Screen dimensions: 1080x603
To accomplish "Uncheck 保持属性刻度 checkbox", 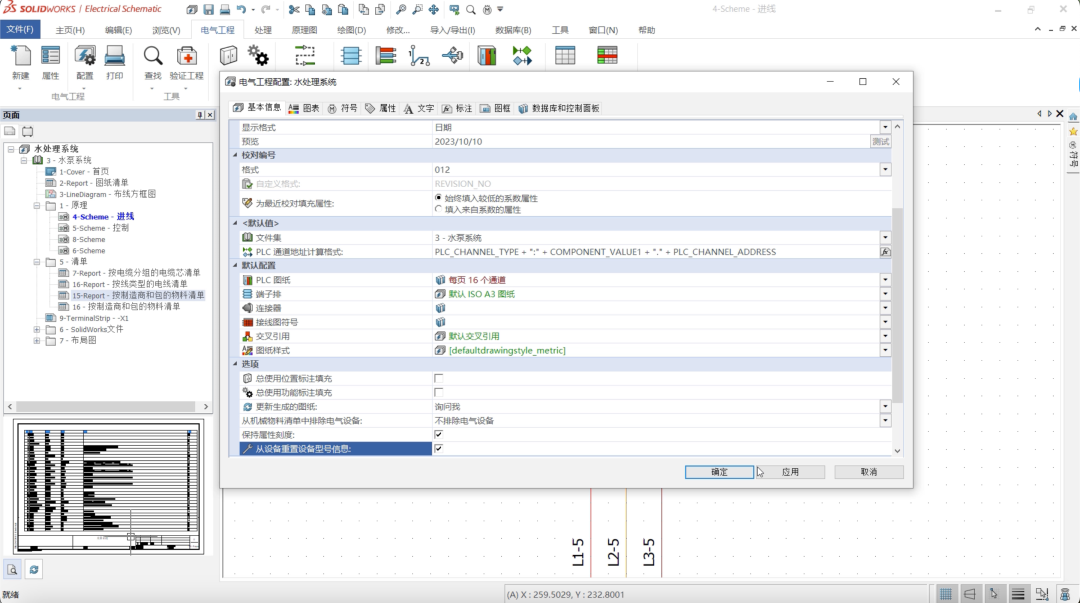I will point(437,435).
